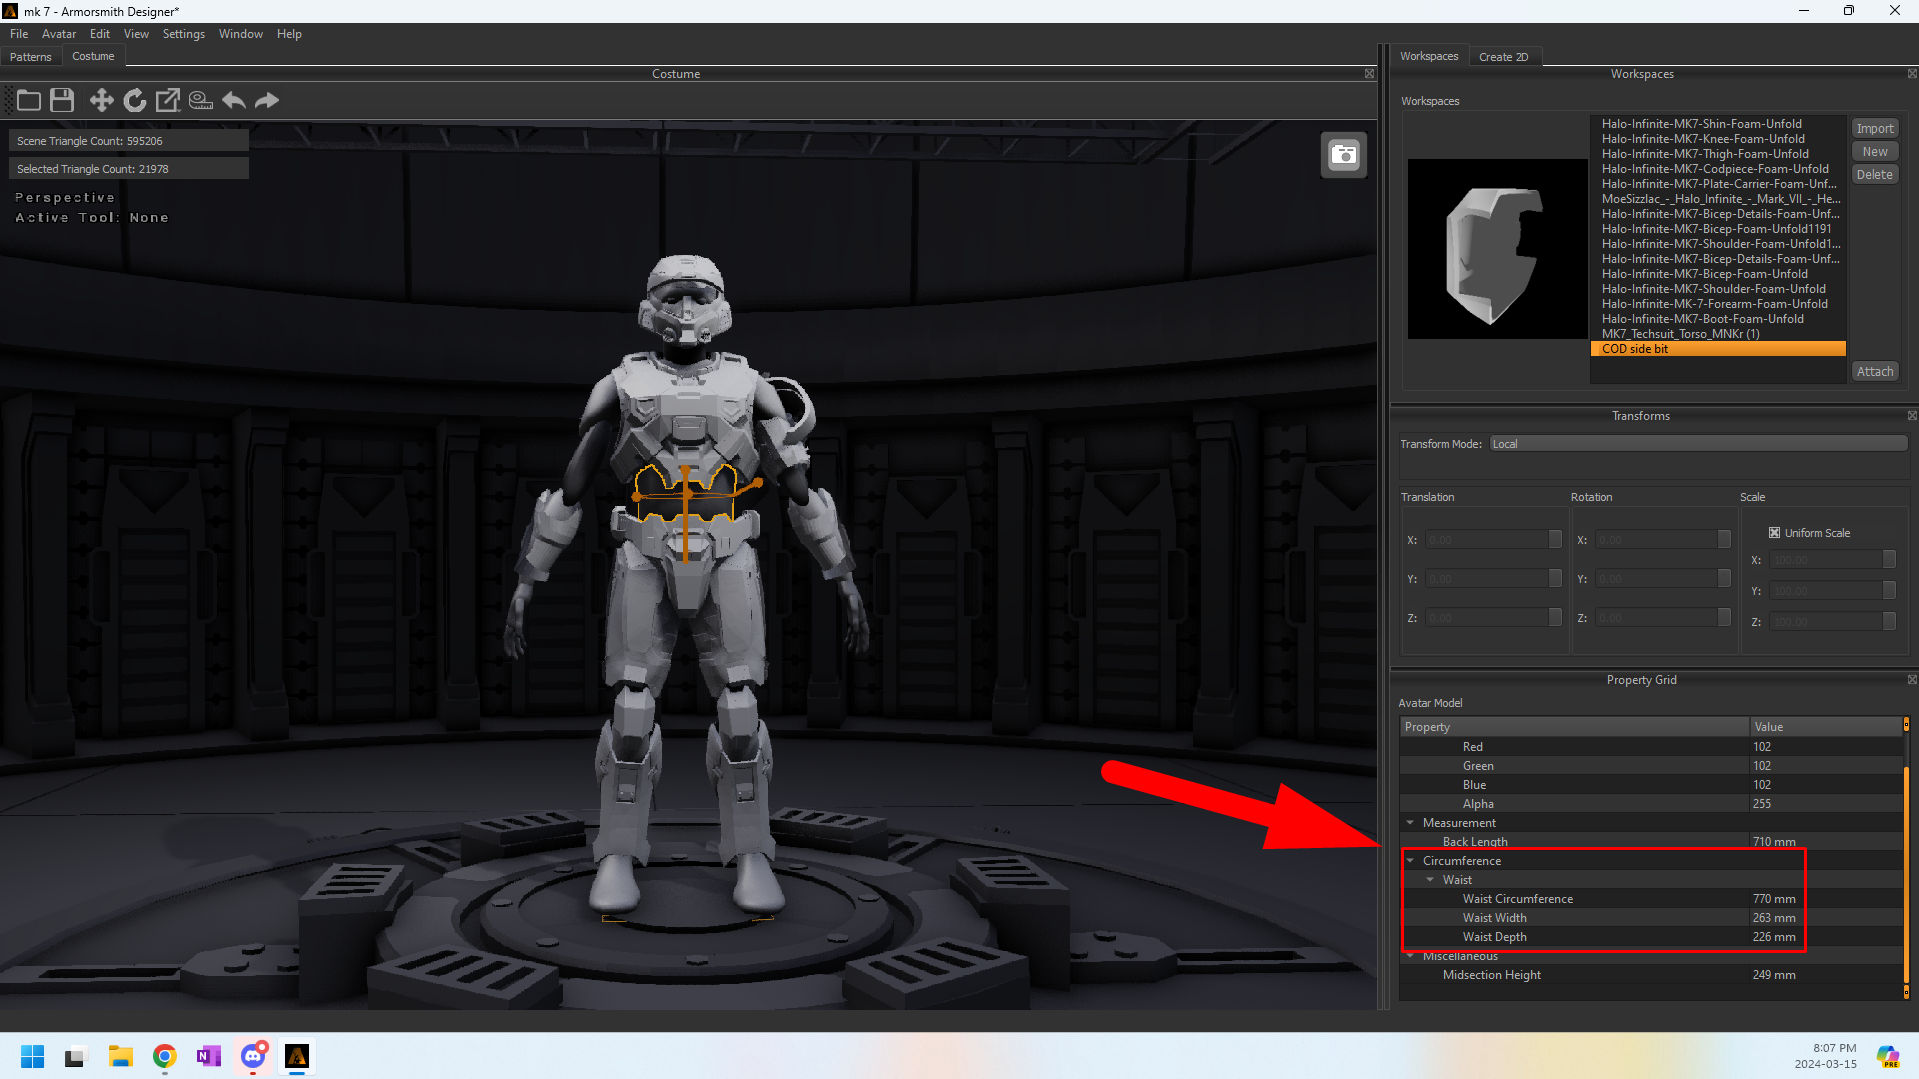Screen dimensions: 1919x1079
Task: Open the Transform Mode Local dropdown
Action: pyautogui.click(x=1697, y=444)
